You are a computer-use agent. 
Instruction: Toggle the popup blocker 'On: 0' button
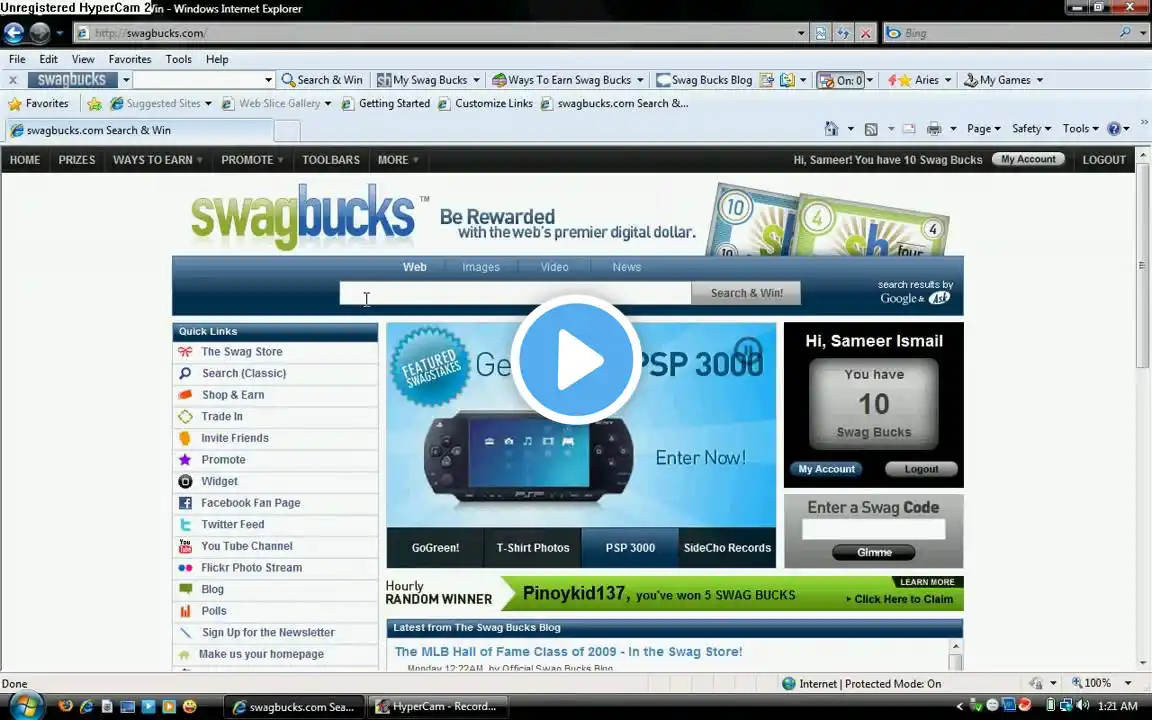click(841, 80)
